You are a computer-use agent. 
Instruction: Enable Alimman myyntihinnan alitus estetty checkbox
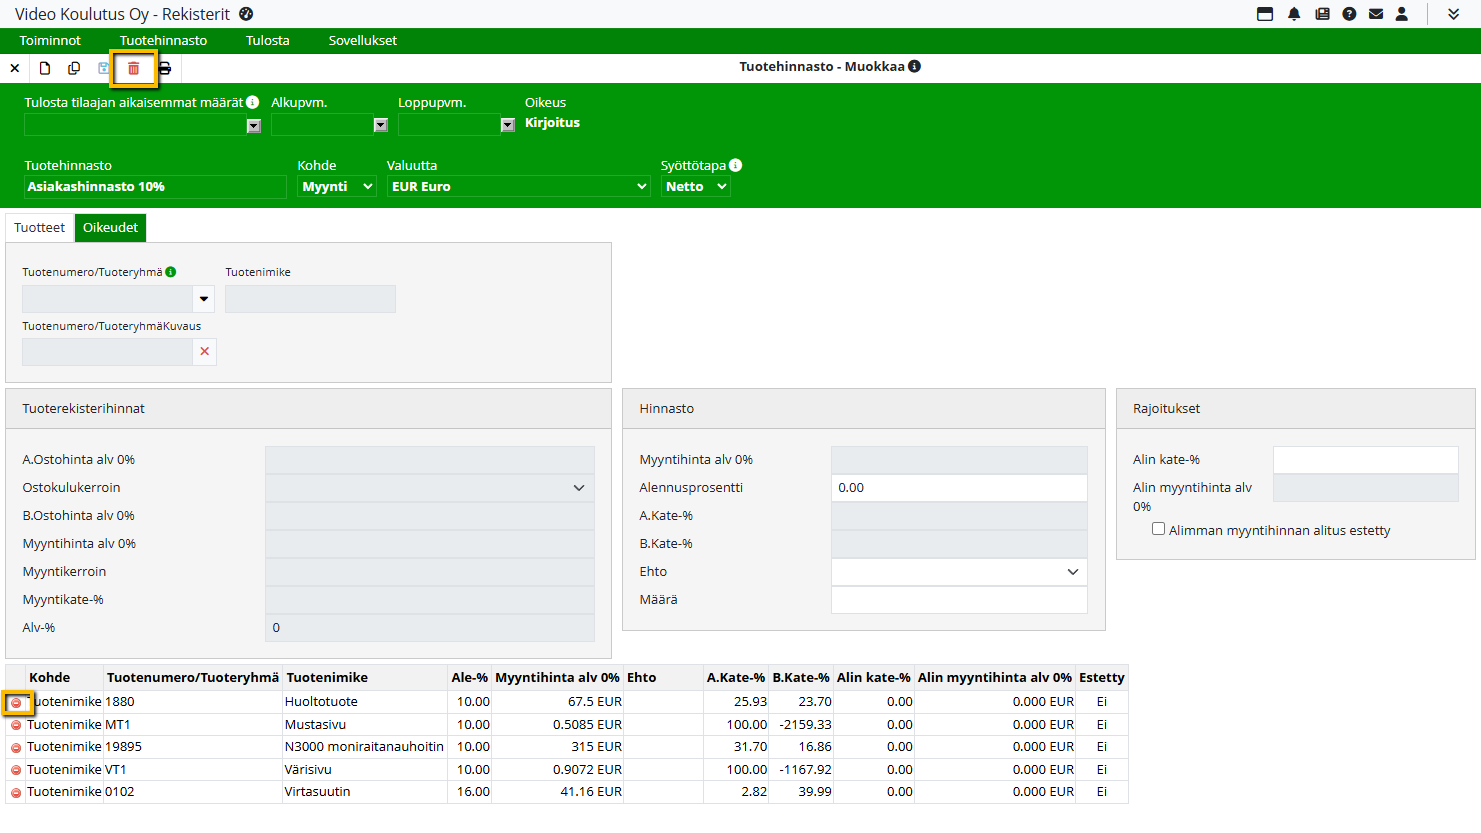(x=1158, y=529)
